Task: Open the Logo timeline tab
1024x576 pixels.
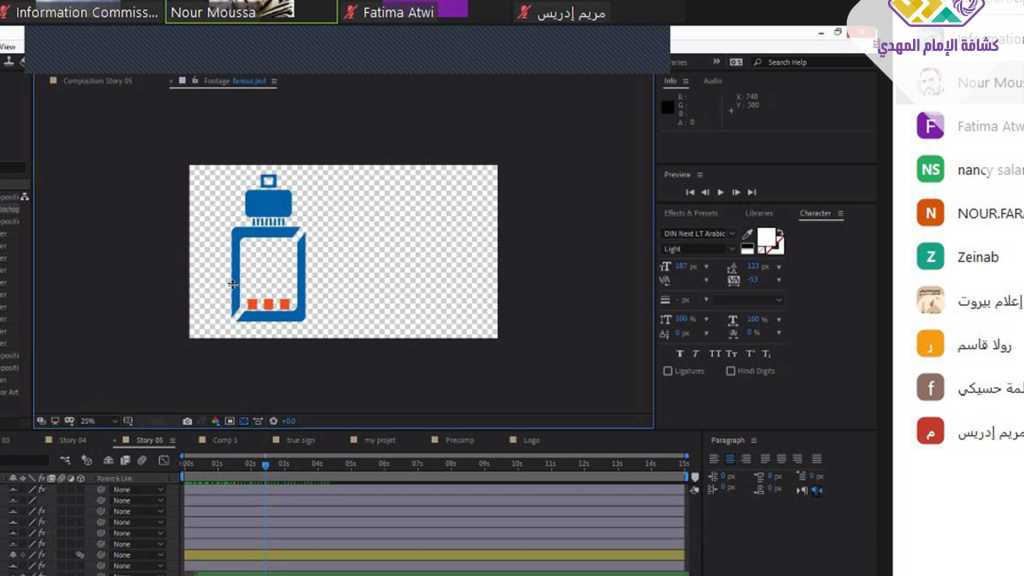Action: [531, 440]
